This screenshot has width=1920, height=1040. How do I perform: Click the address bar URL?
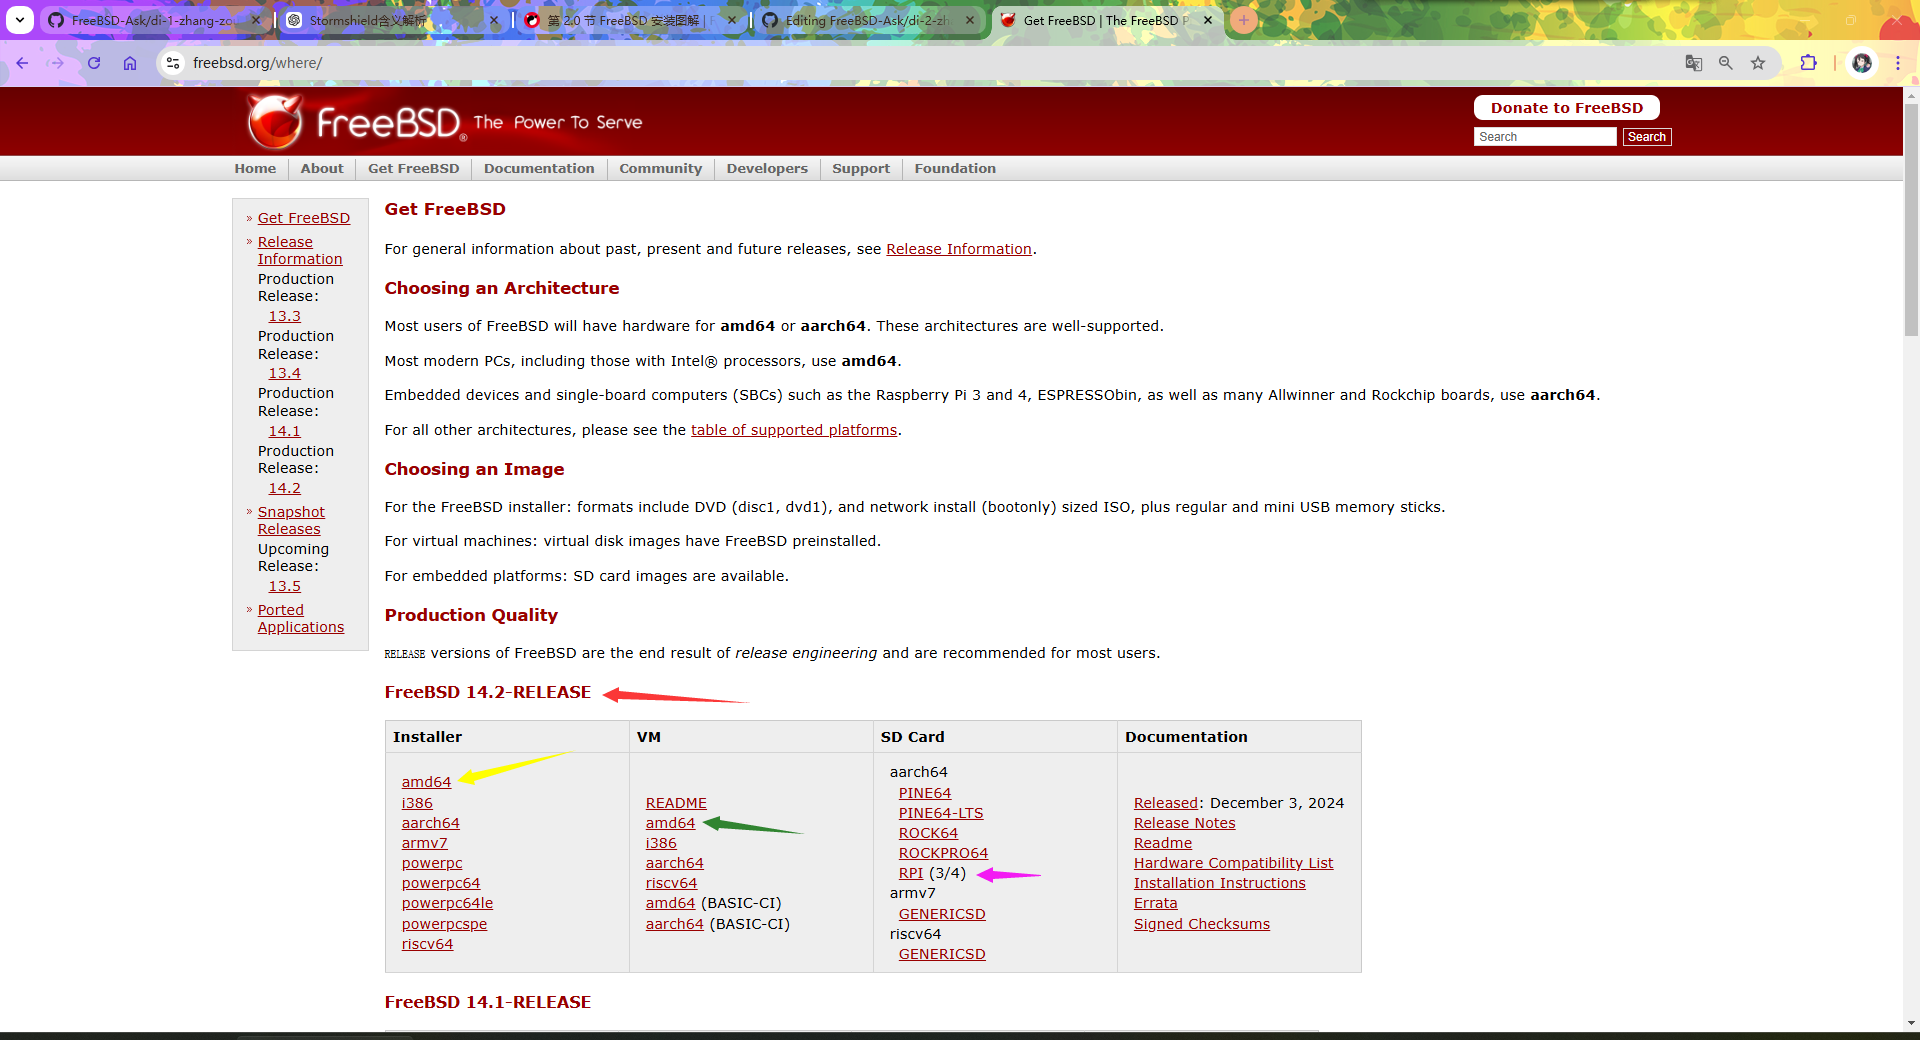tap(257, 63)
